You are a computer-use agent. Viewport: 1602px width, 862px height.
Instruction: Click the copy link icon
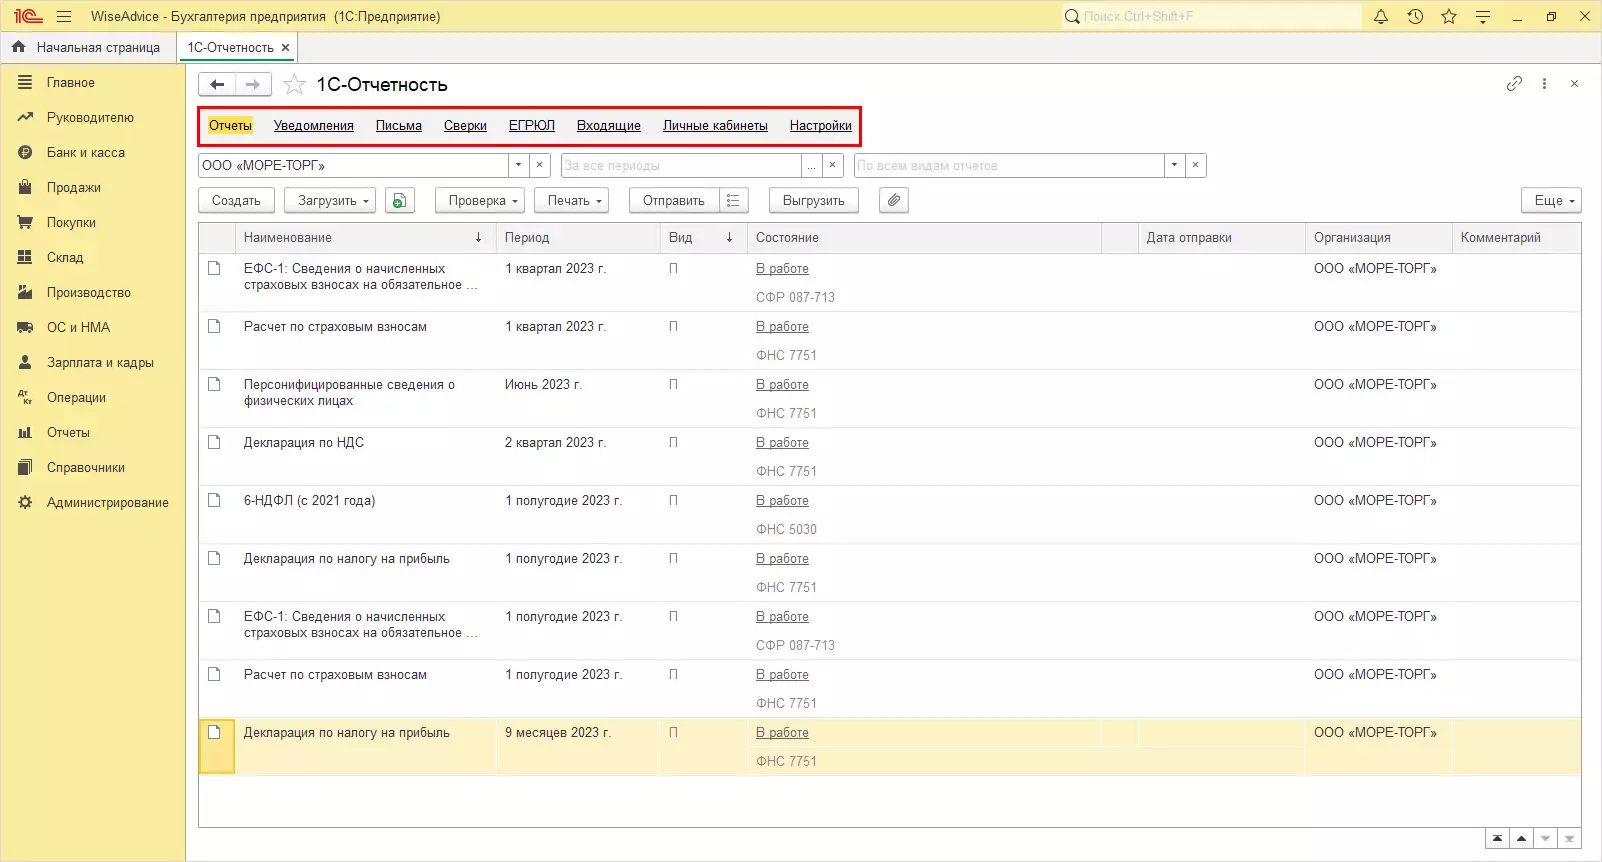point(1514,84)
